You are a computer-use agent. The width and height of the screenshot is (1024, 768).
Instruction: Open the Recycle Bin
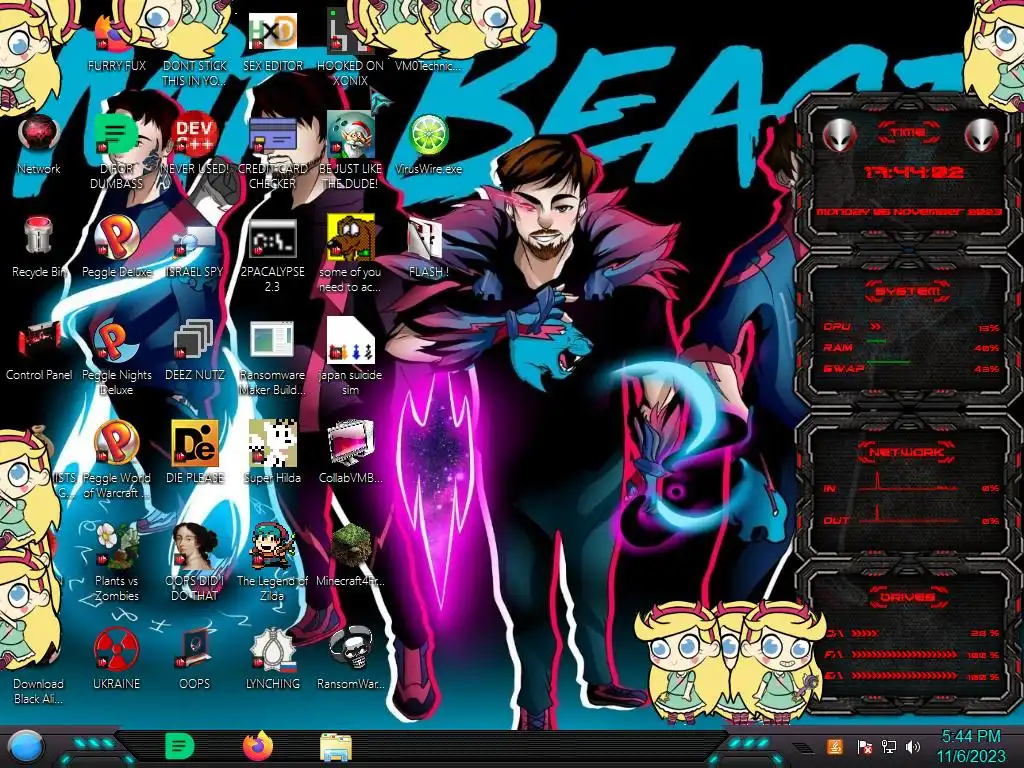click(x=39, y=247)
